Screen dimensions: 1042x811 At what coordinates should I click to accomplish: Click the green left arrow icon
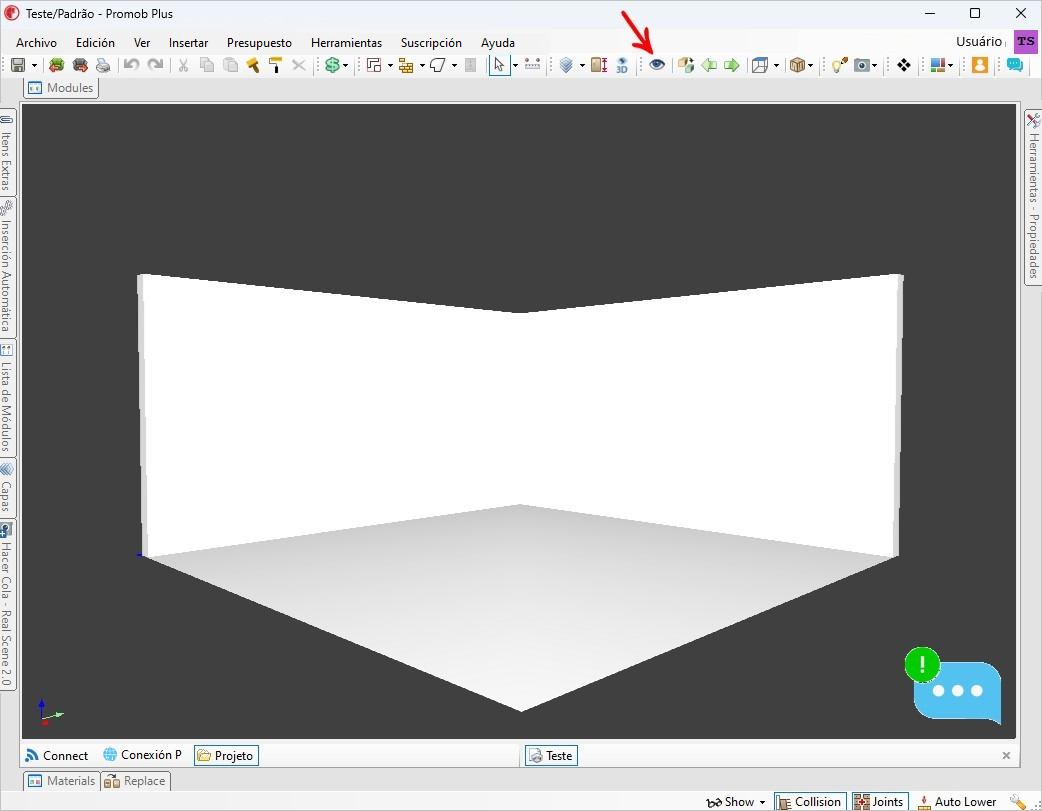click(709, 65)
